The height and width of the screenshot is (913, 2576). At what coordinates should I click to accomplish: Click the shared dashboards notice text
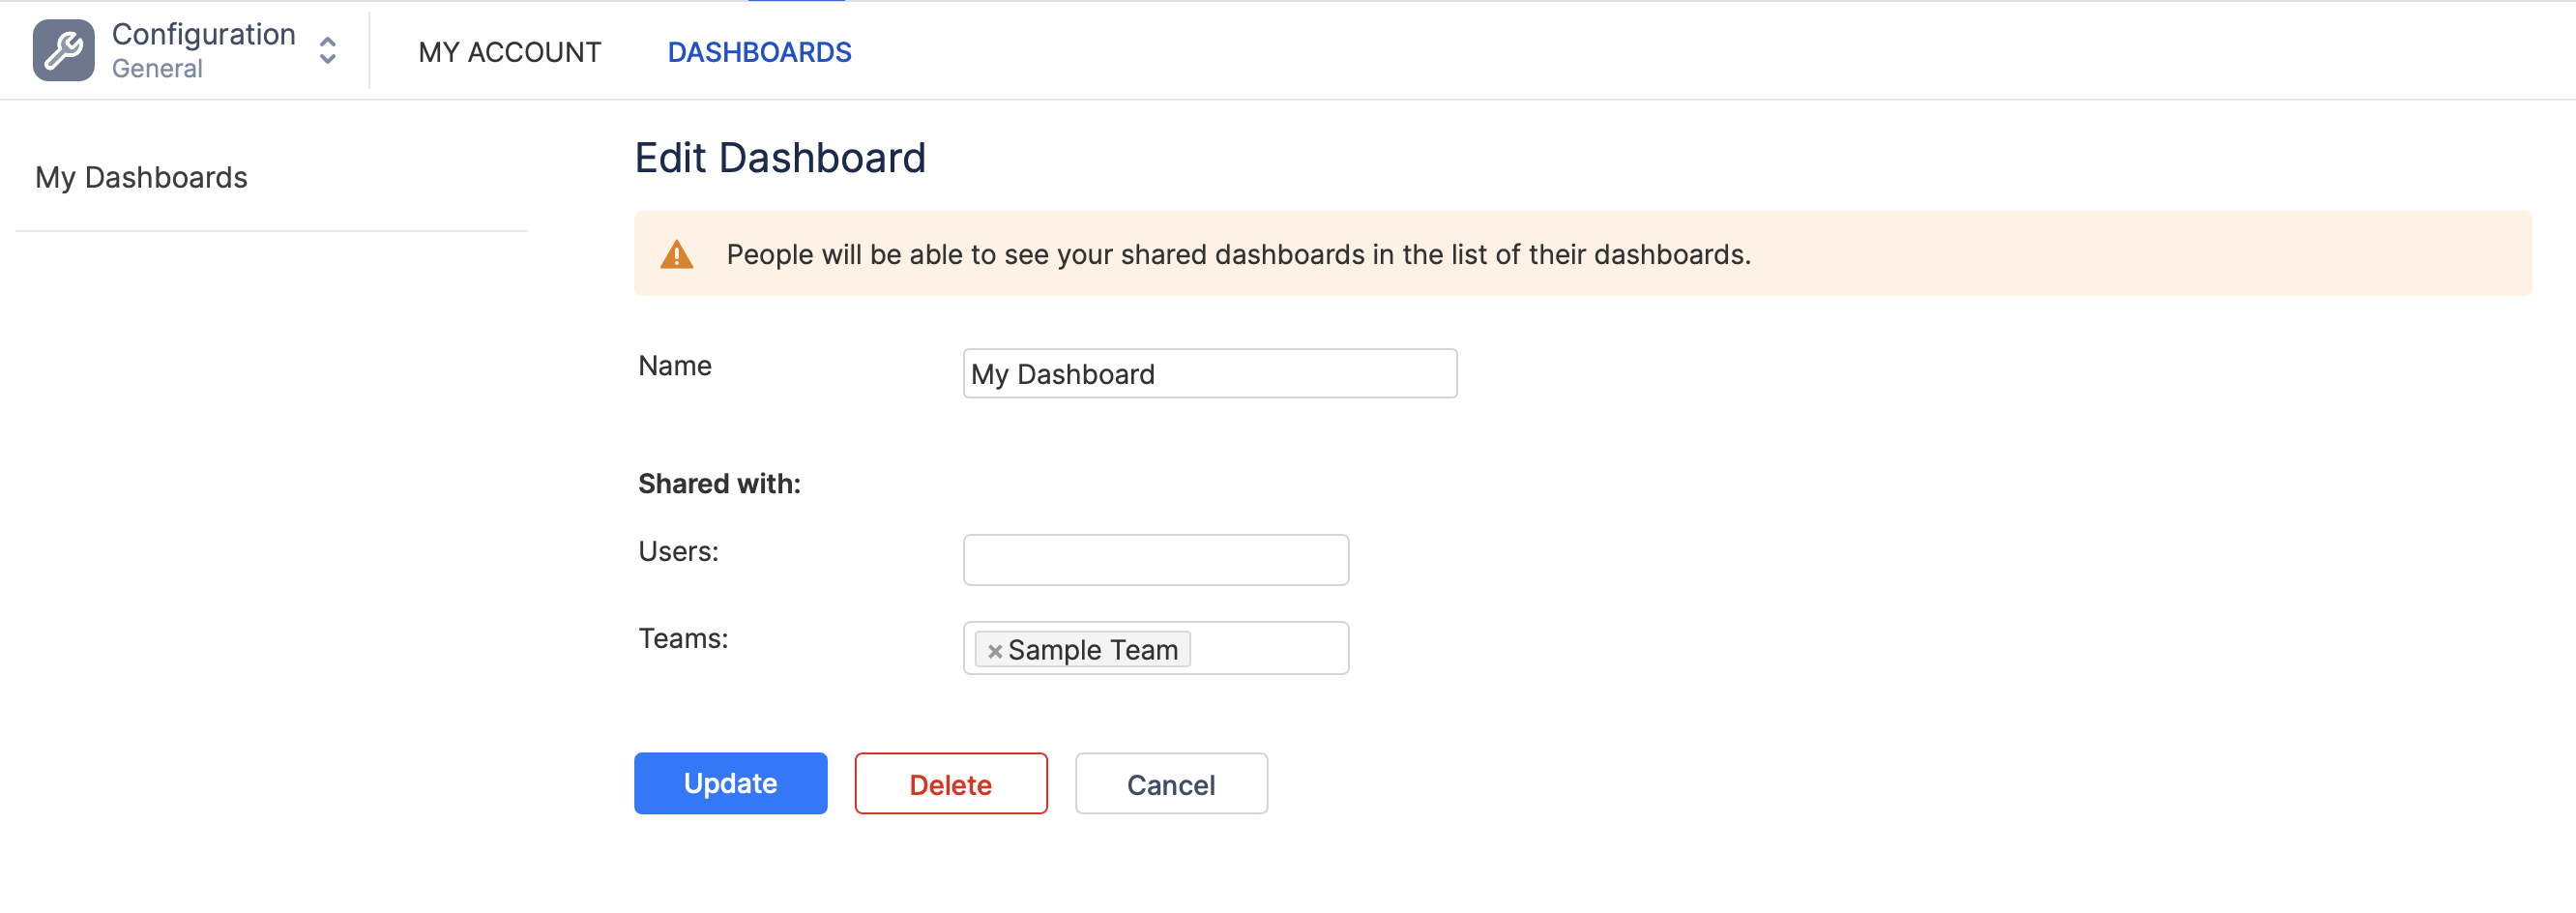tap(1238, 255)
